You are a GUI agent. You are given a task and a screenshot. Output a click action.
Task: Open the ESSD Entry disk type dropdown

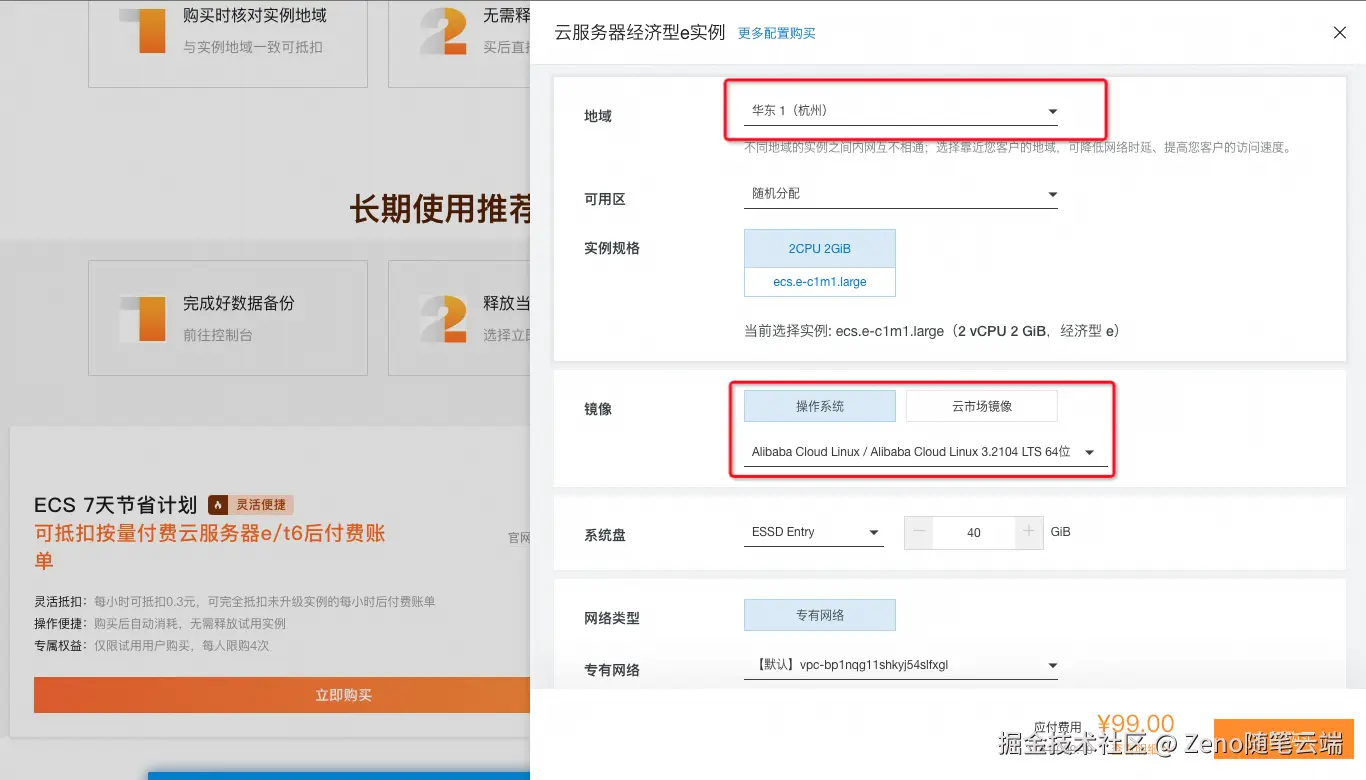pos(814,532)
